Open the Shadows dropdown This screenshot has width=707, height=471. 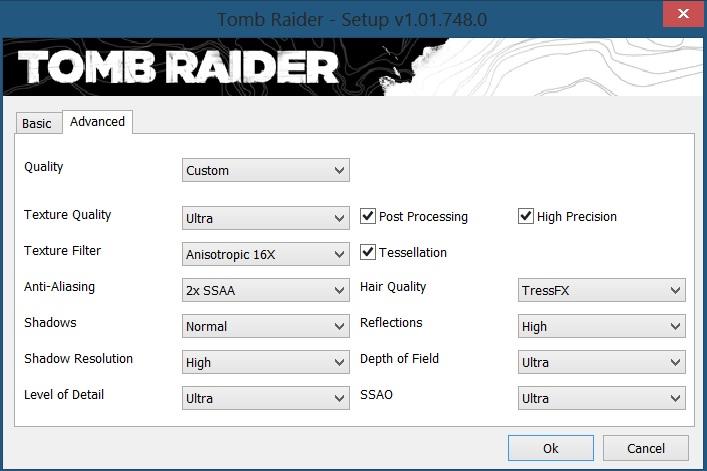(x=266, y=326)
